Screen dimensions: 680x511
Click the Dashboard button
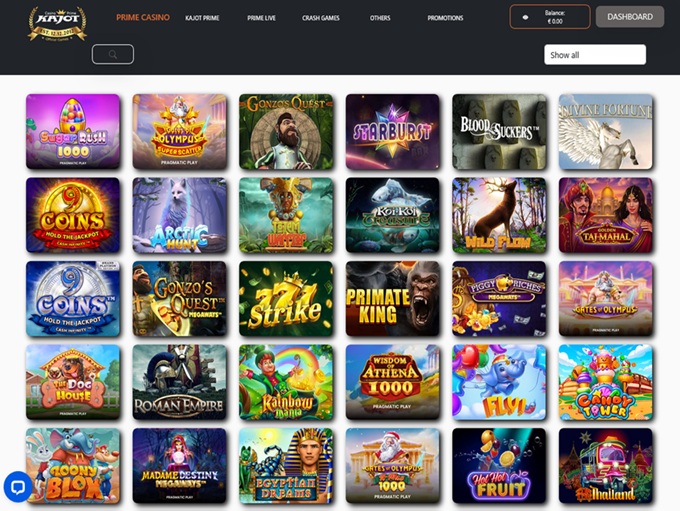(630, 17)
